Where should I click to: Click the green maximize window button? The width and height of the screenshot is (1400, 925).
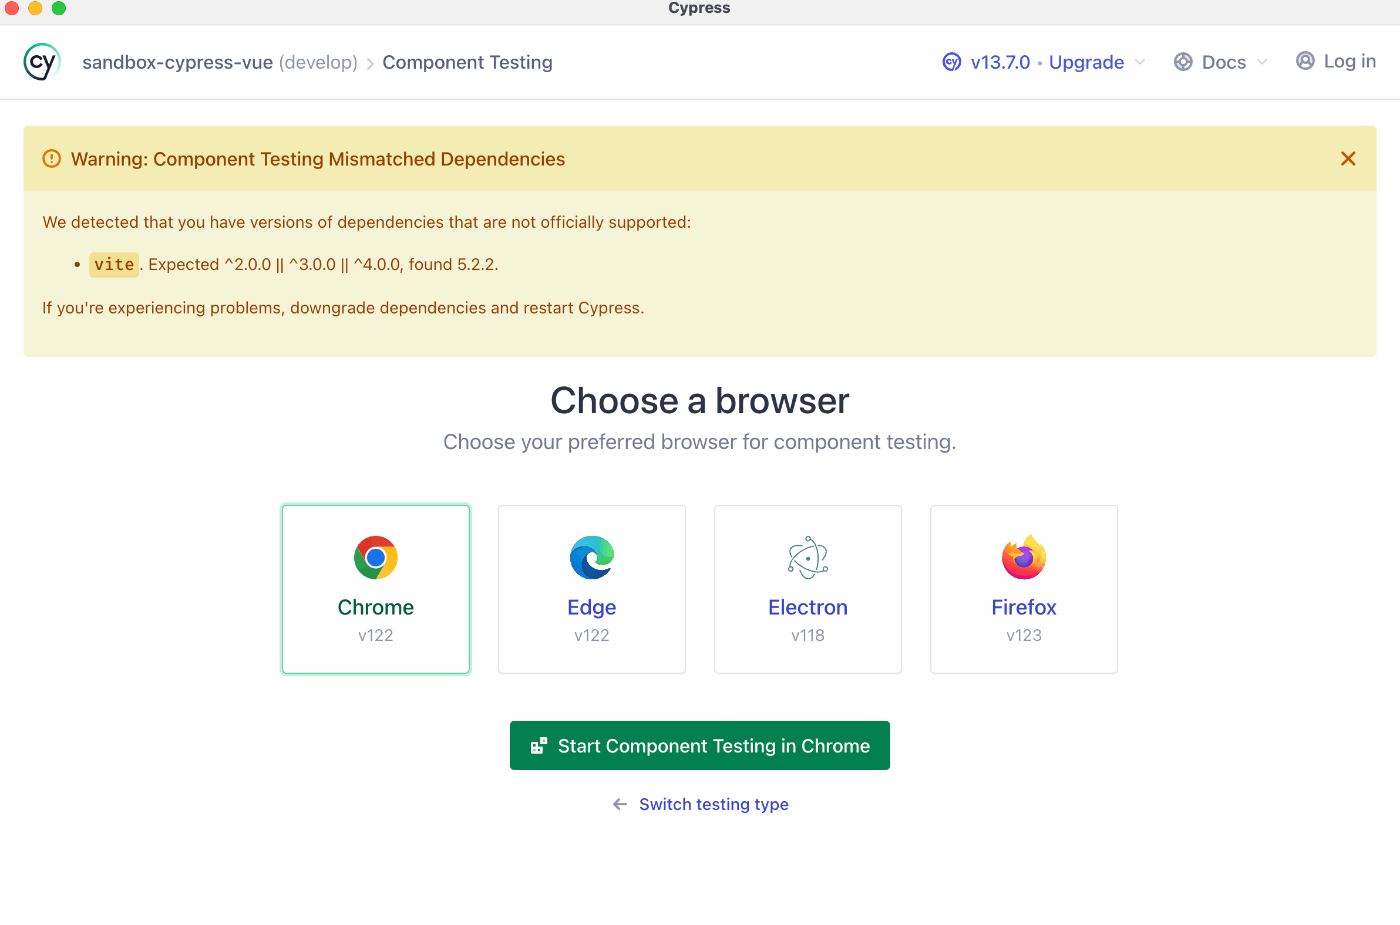click(59, 8)
